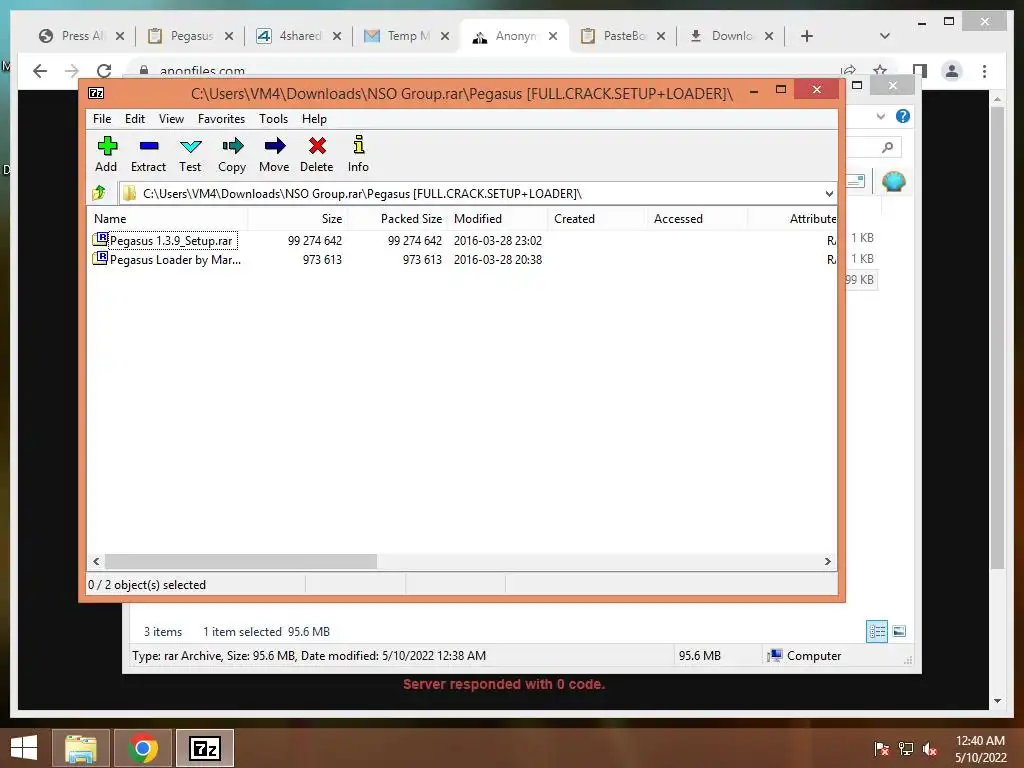1024x768 pixels.
Task: Open the Edit menu
Action: click(x=135, y=119)
